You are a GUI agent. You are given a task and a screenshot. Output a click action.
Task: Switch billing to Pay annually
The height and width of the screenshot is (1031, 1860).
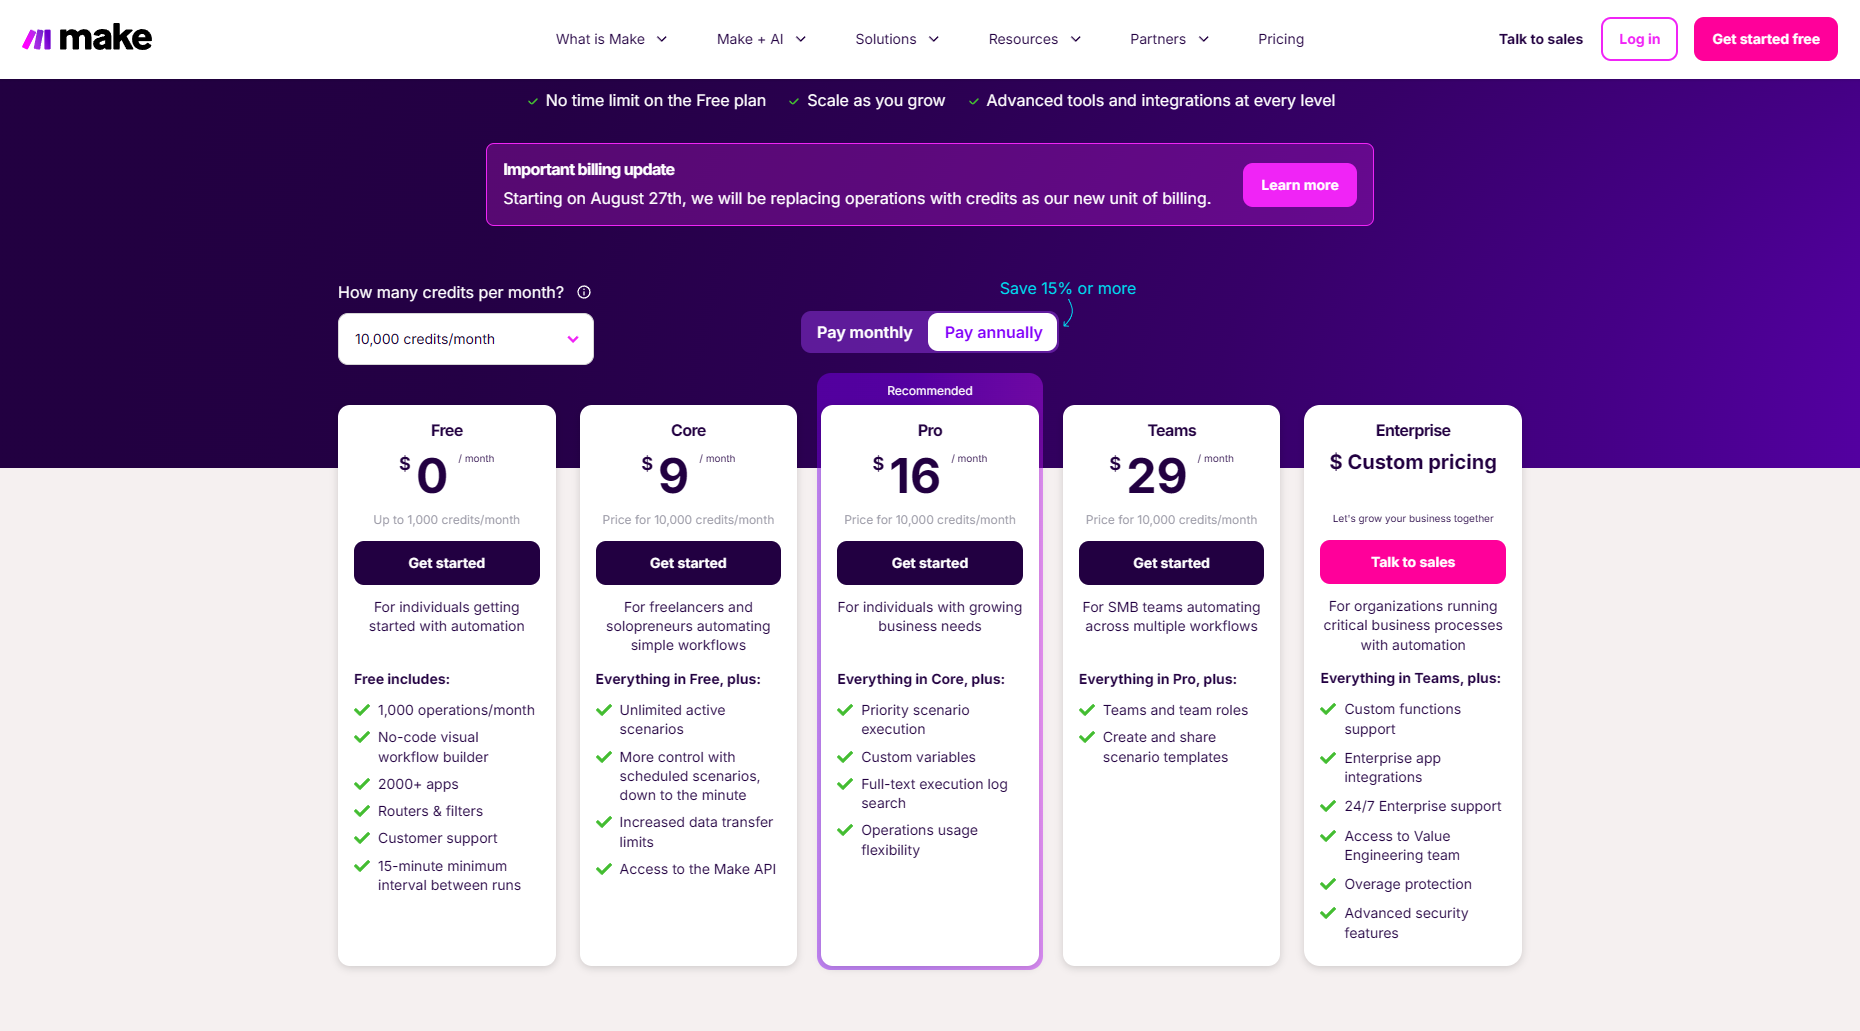[x=991, y=331]
